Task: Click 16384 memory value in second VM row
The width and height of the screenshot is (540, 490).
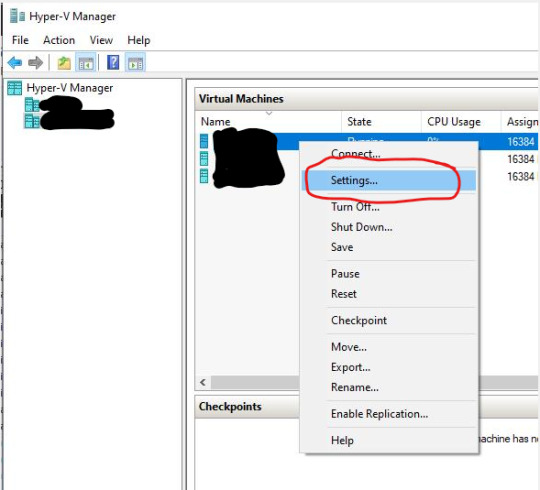Action: [x=520, y=159]
